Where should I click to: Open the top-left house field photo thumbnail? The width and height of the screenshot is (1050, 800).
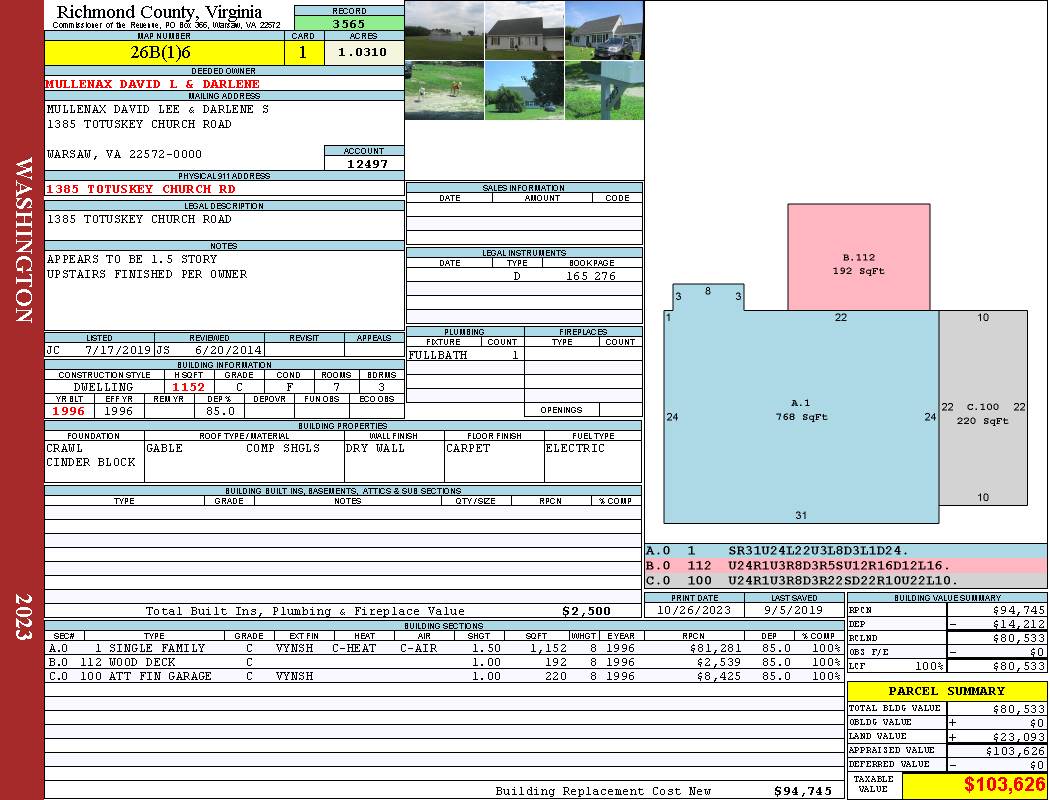pos(444,31)
